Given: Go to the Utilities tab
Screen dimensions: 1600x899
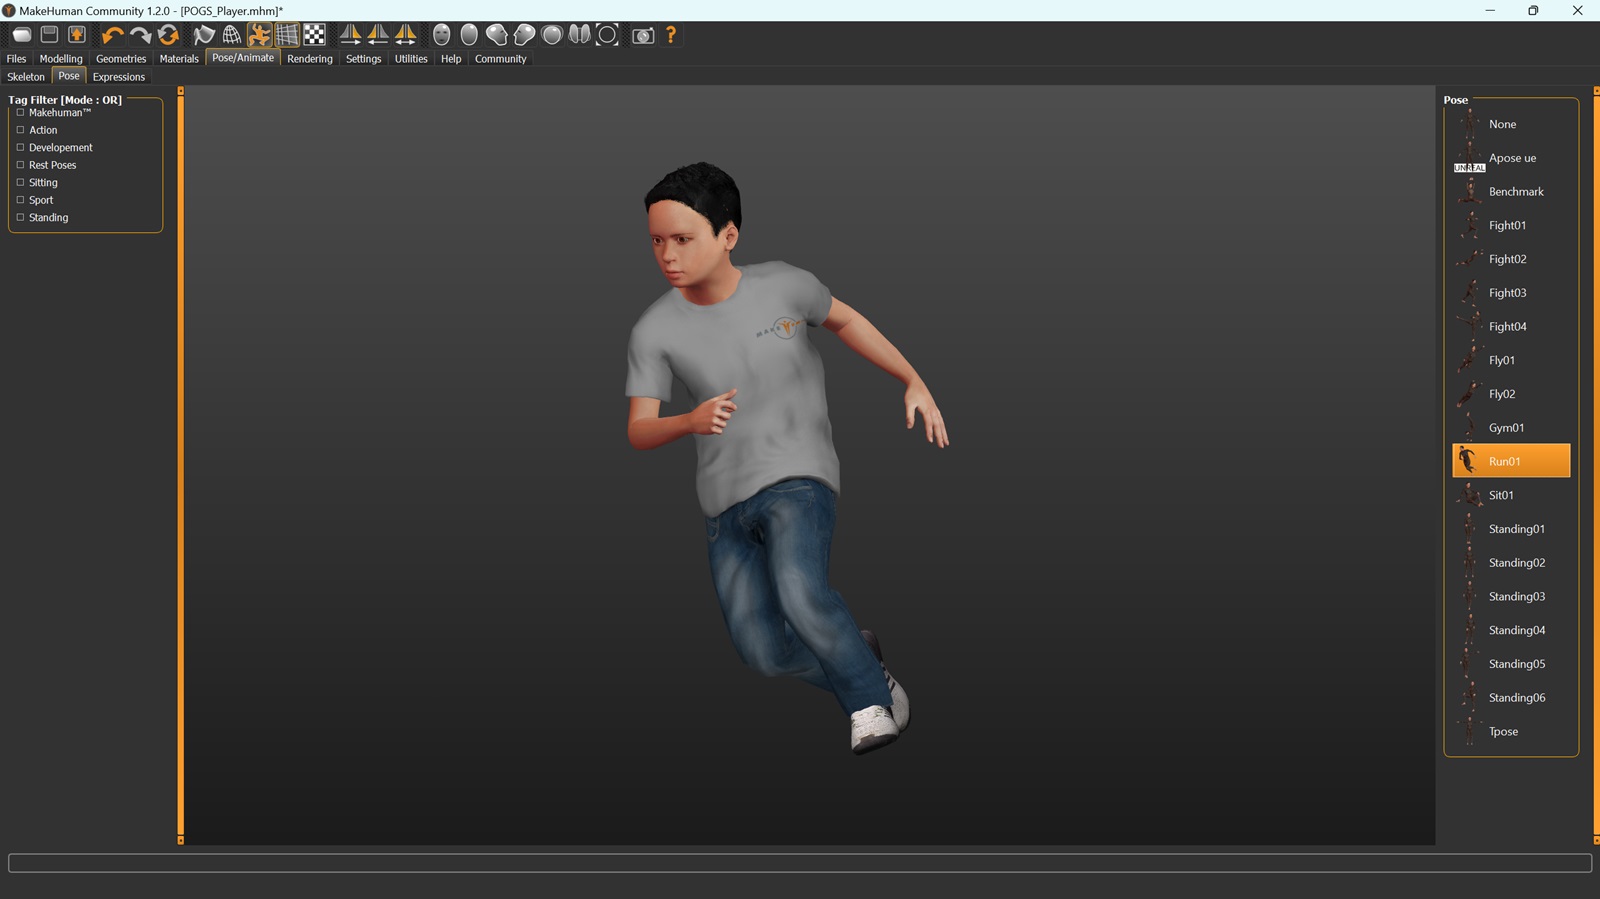Looking at the screenshot, I should point(411,59).
